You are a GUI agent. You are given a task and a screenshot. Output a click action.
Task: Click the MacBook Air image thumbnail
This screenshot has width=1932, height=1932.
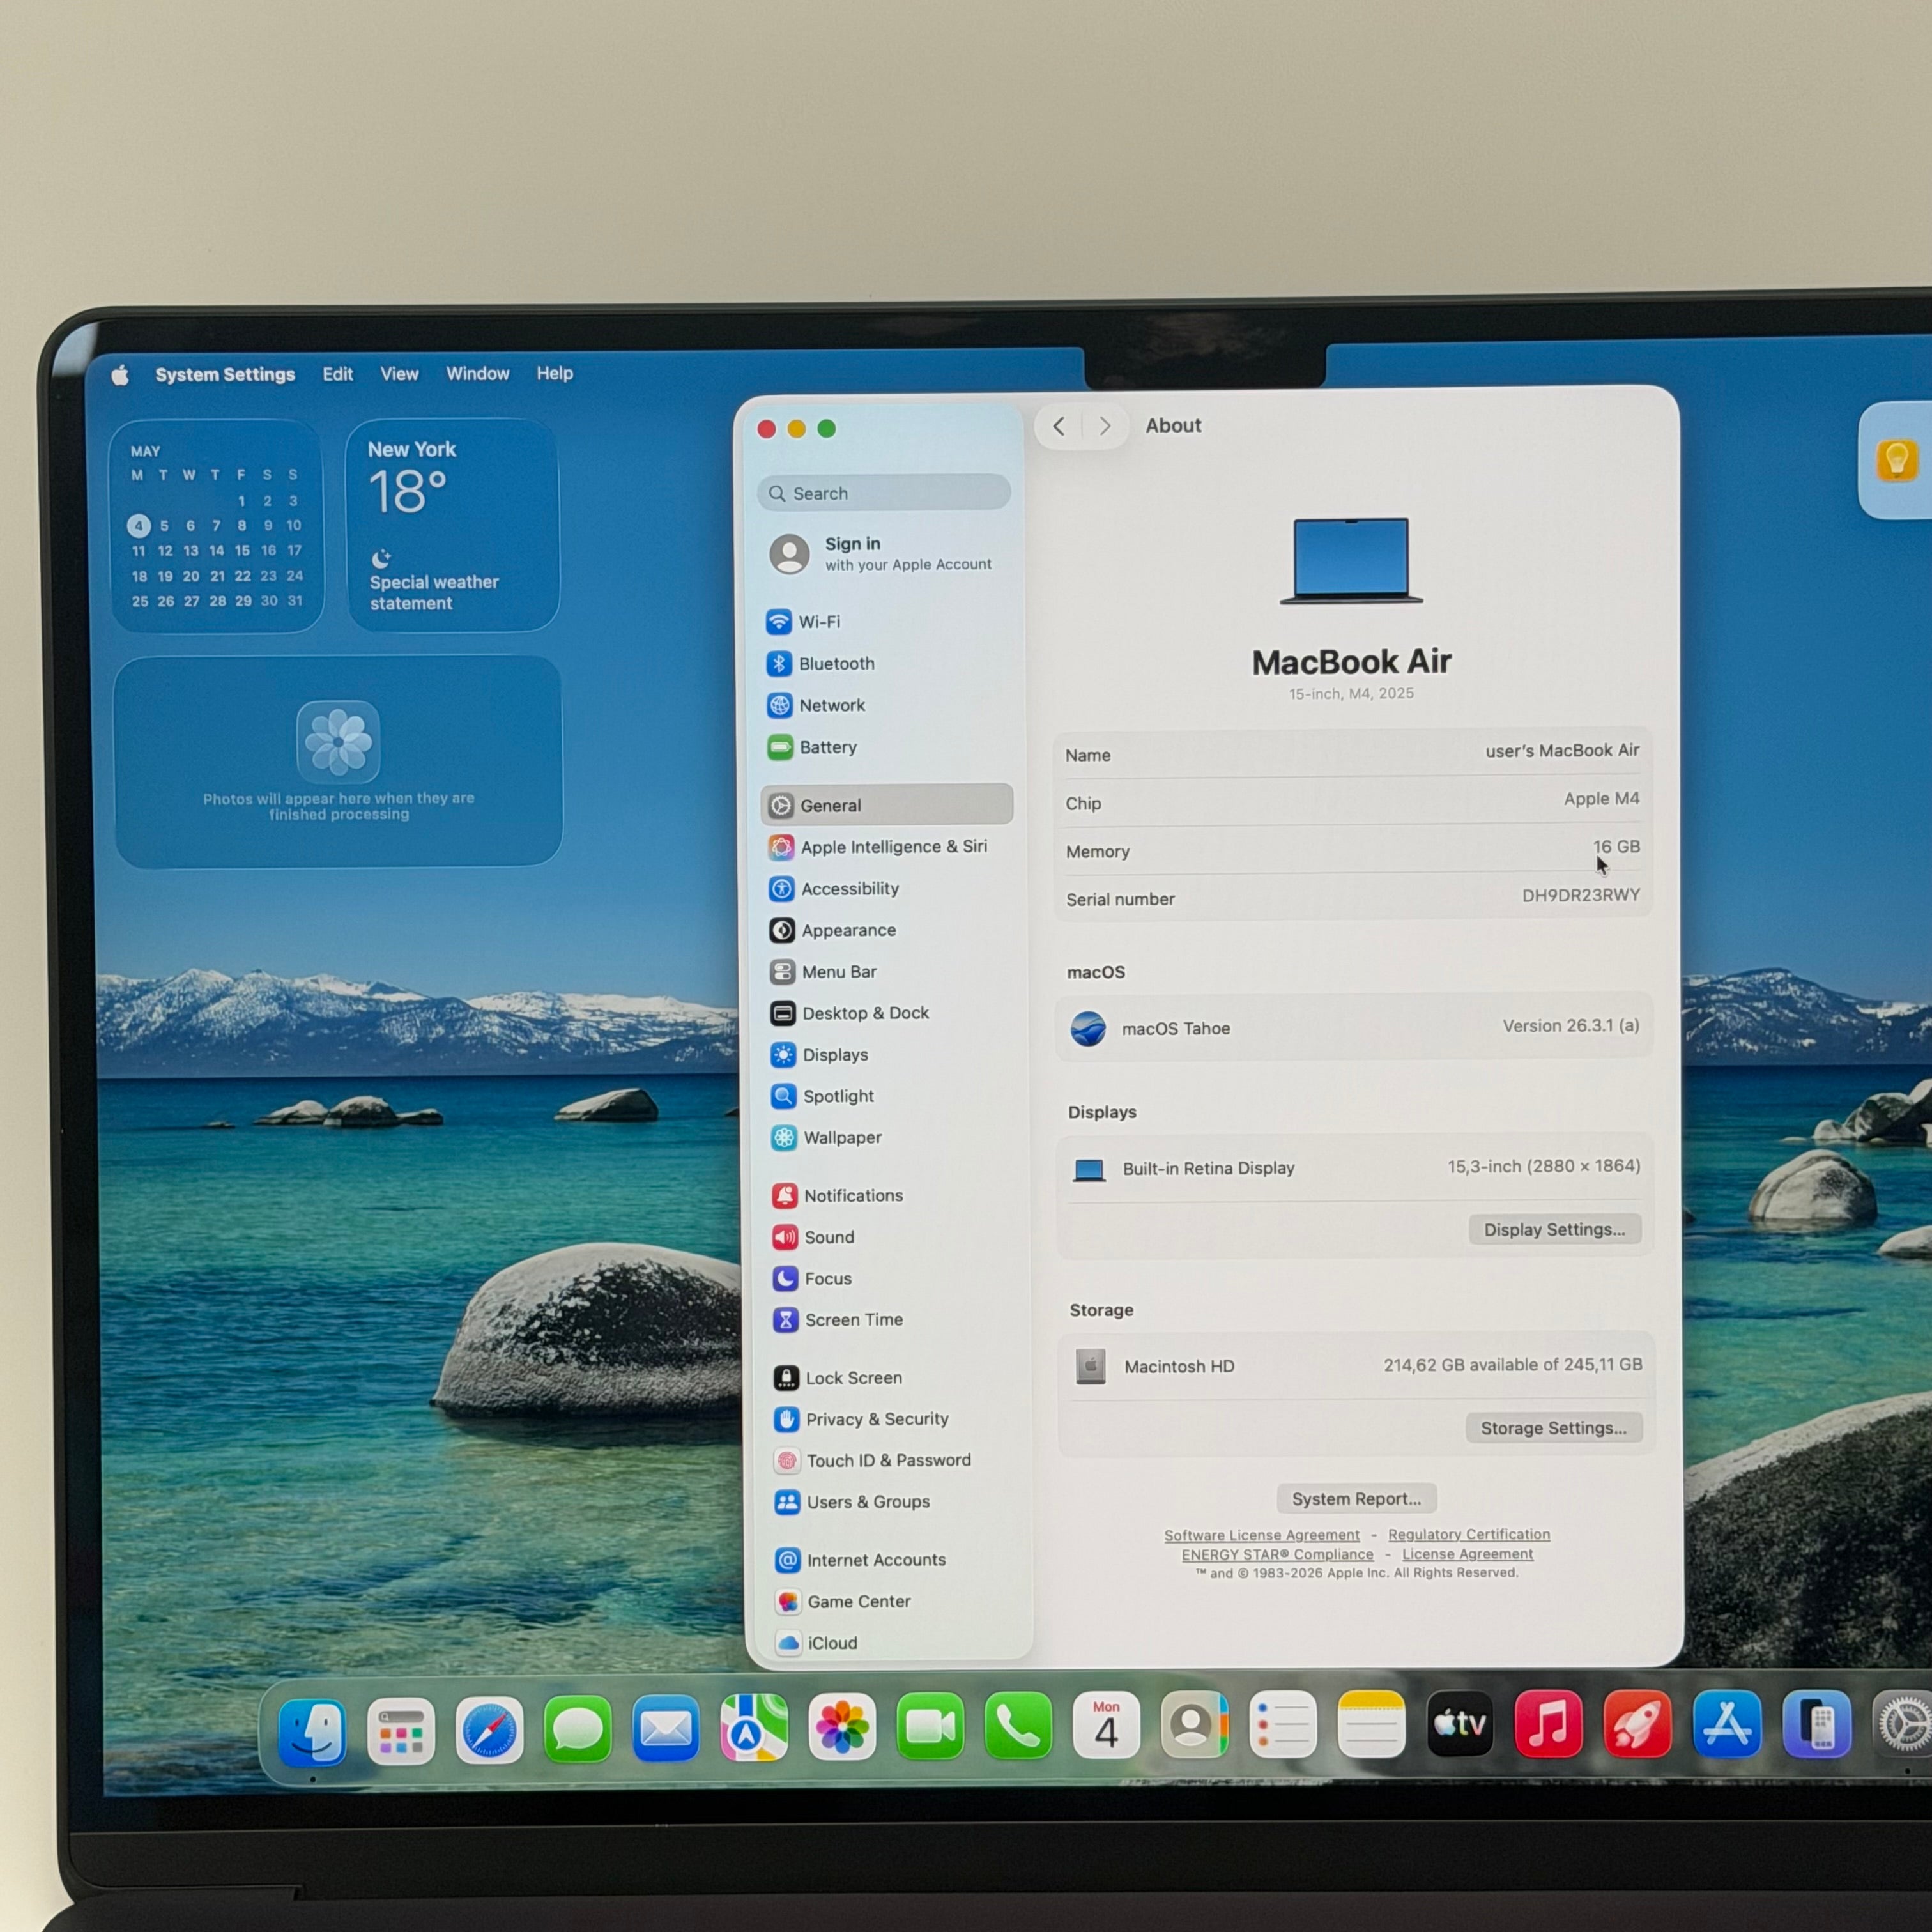coord(1352,562)
